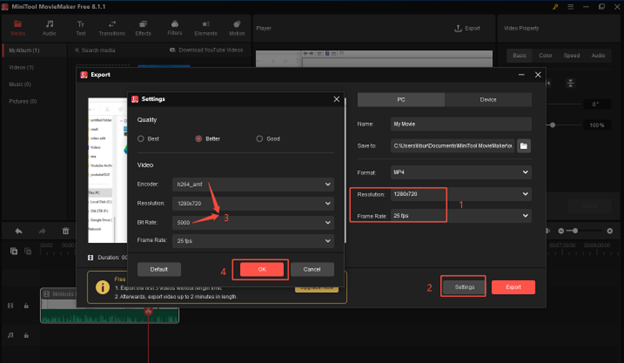Click Cancel in the Settings dialog

pos(312,269)
